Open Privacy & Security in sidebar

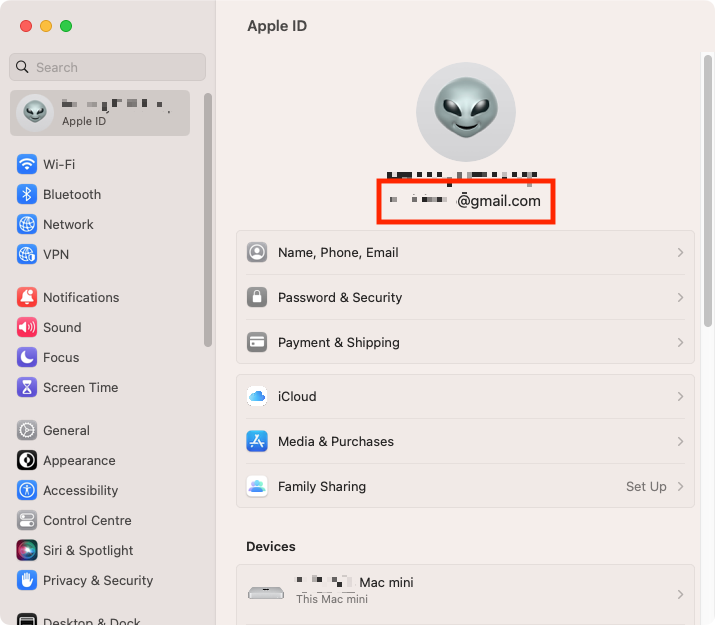click(98, 581)
